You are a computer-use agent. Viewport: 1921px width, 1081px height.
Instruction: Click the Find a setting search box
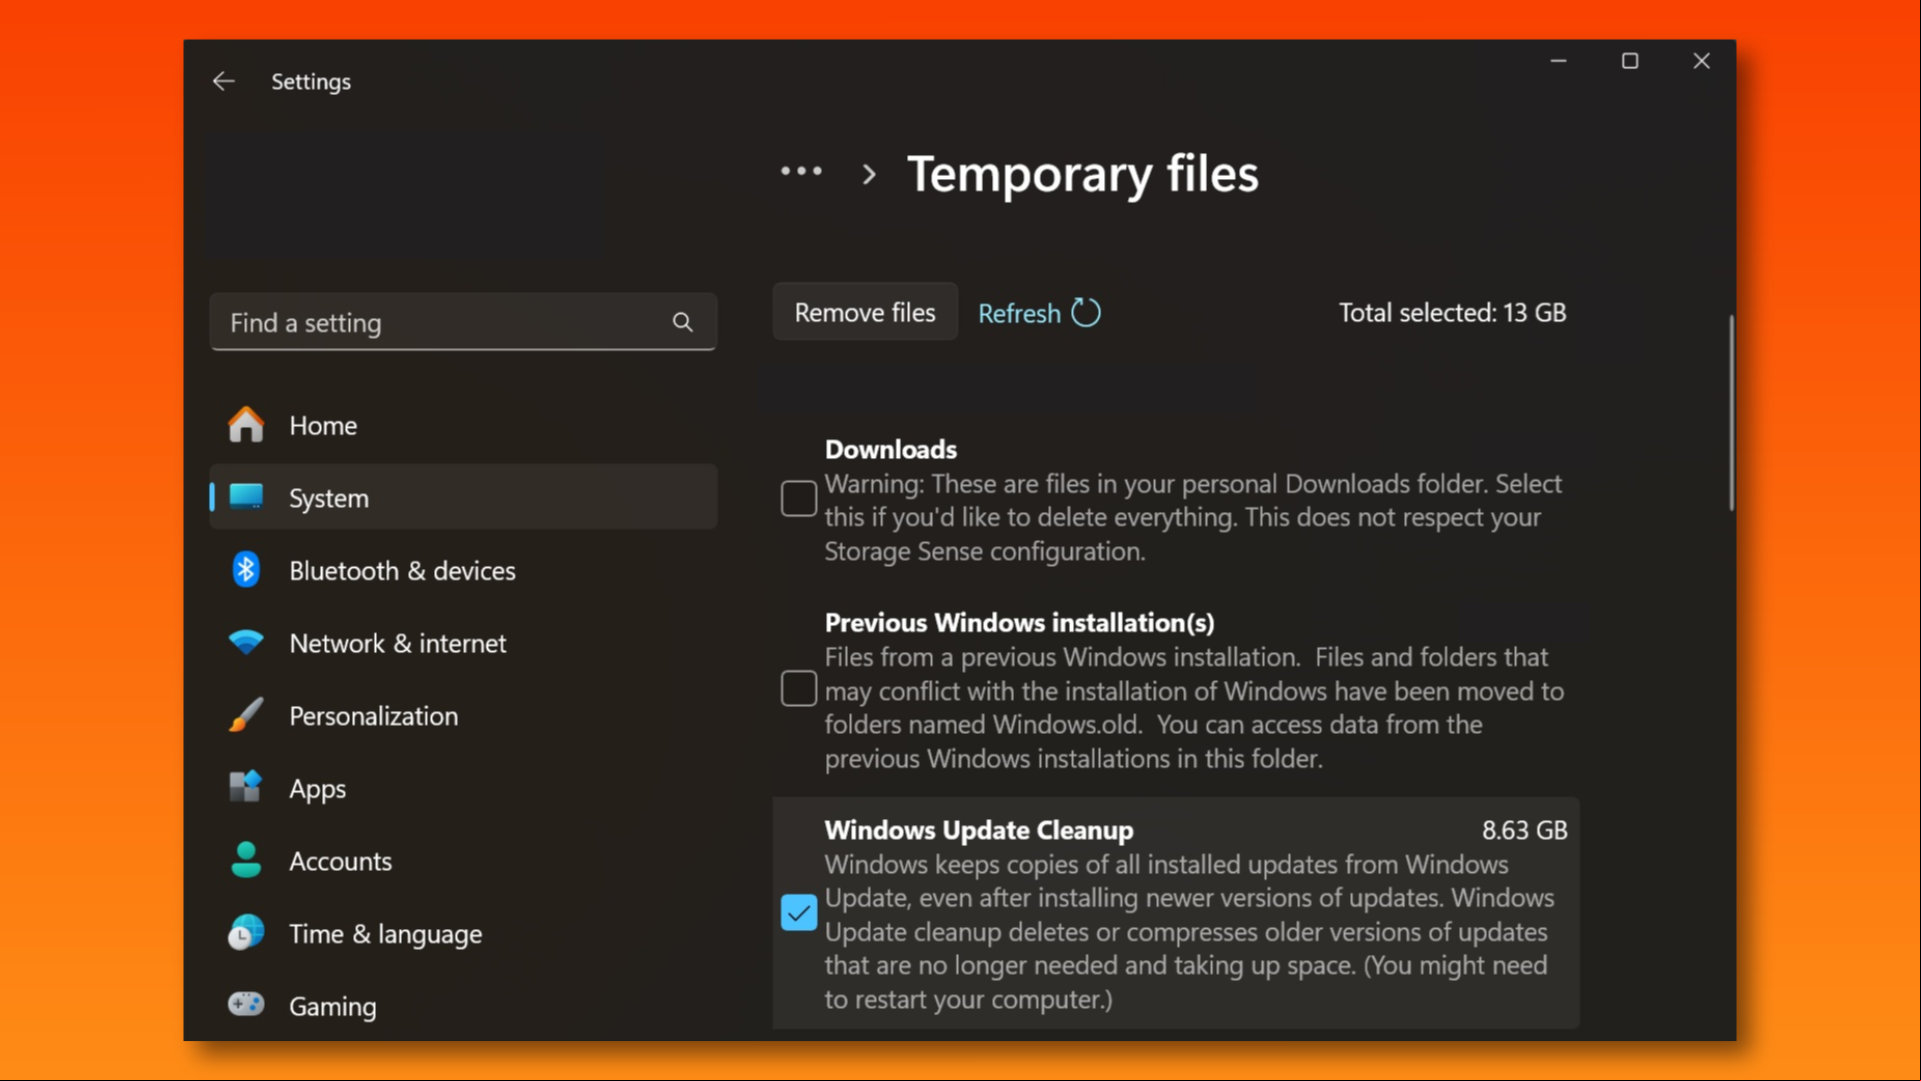pos(463,322)
